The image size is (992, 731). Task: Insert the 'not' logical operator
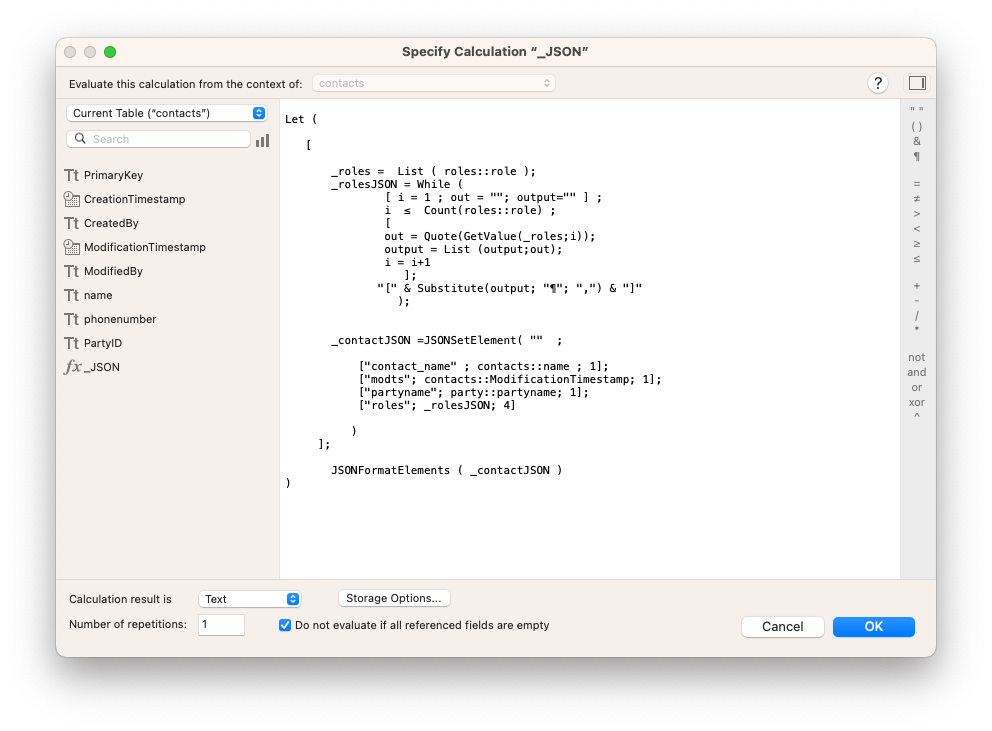click(x=917, y=358)
